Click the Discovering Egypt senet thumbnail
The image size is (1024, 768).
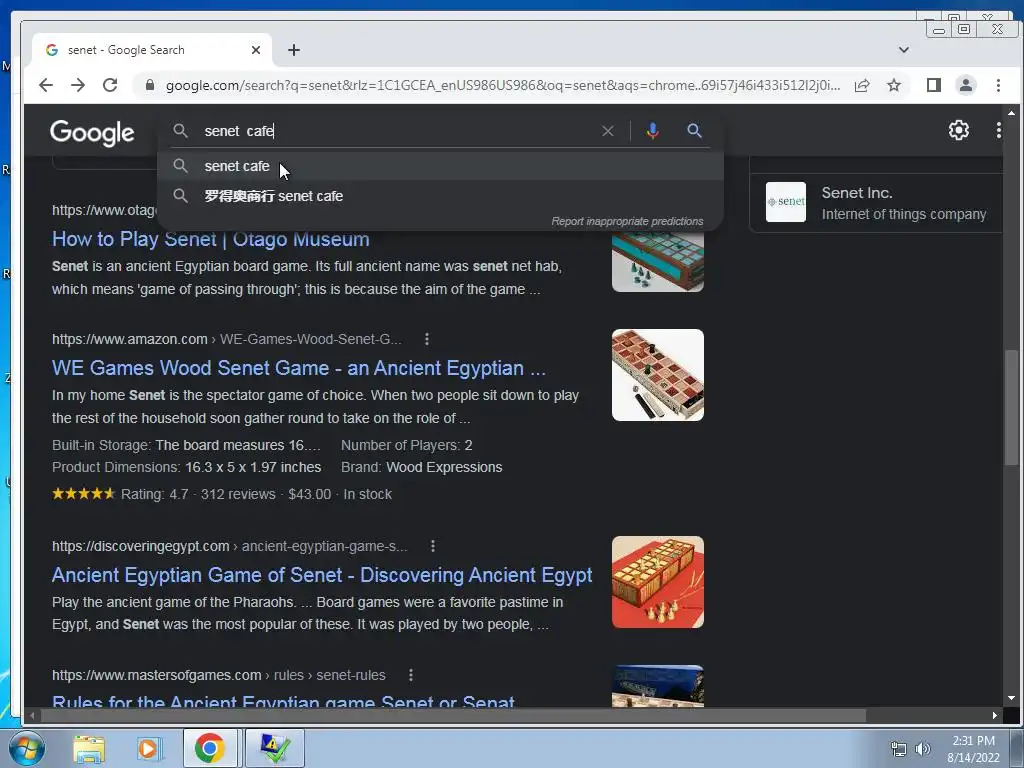(x=658, y=582)
